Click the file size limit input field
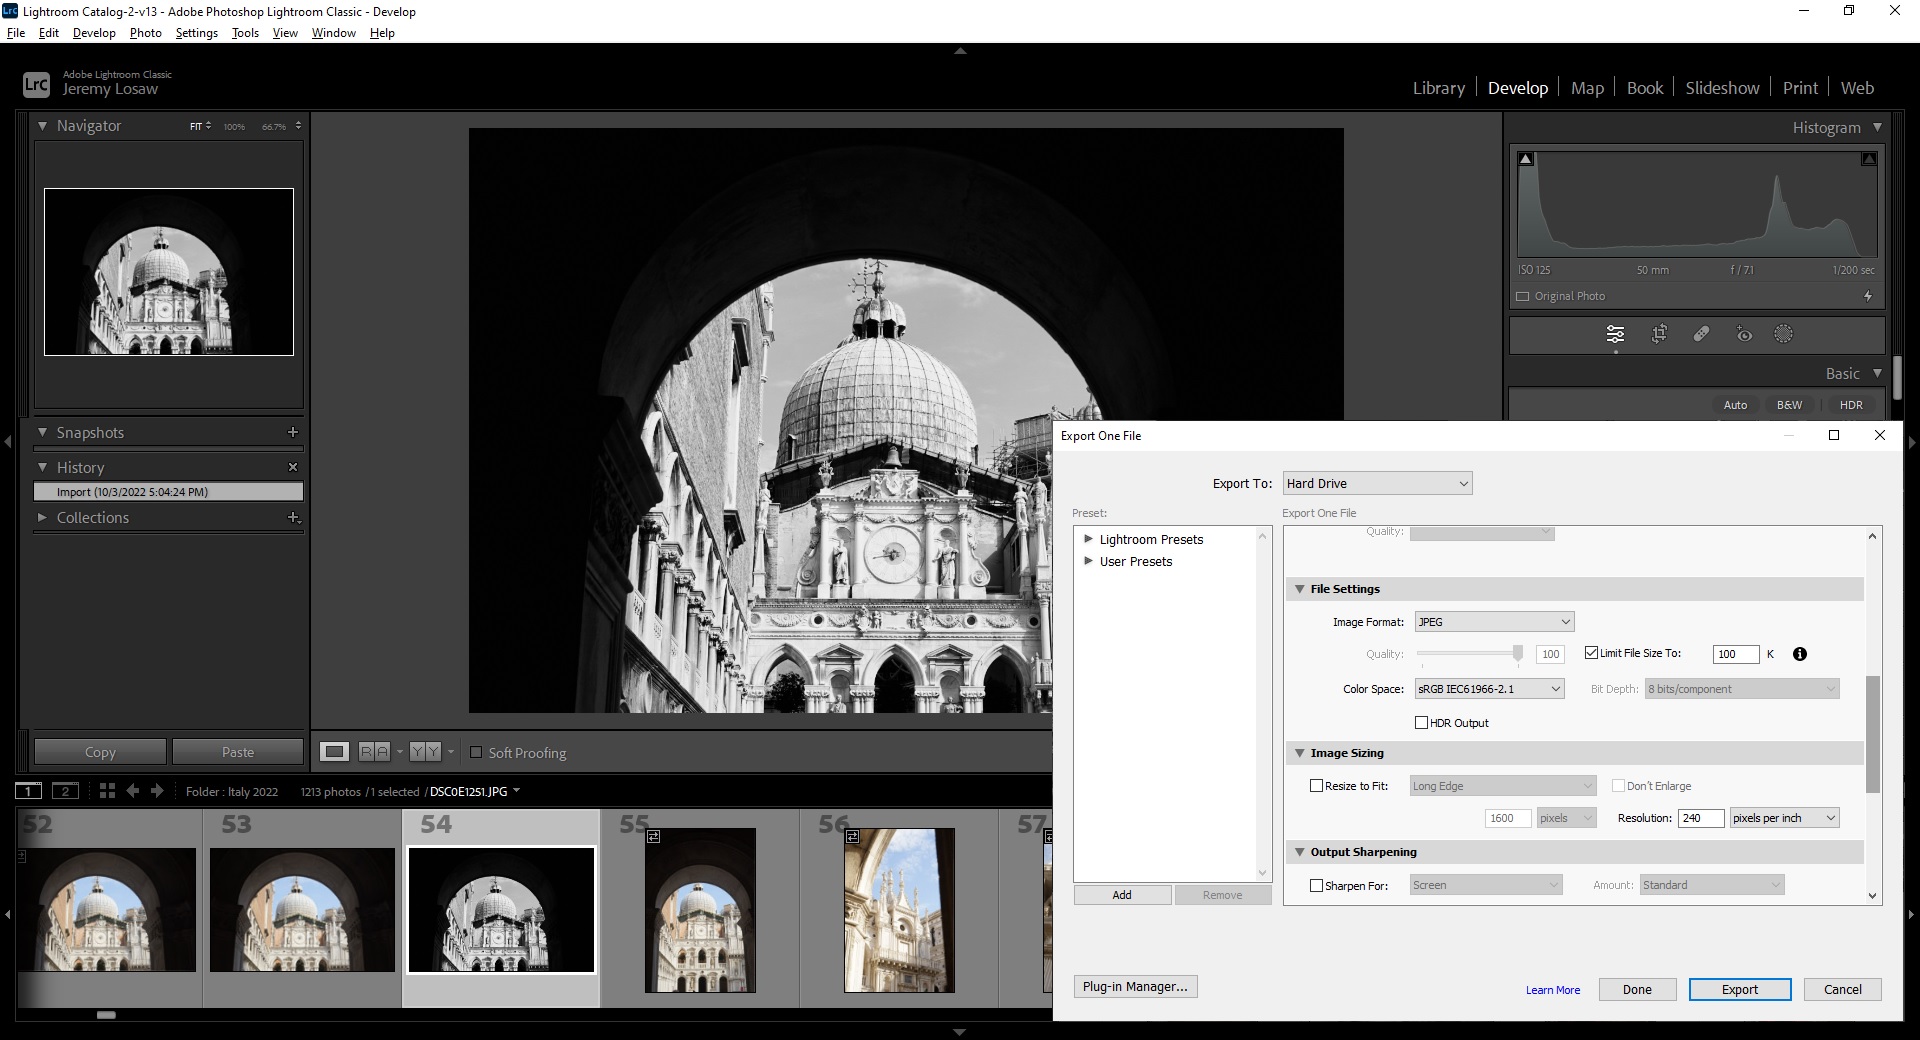1920x1040 pixels. 1736,654
